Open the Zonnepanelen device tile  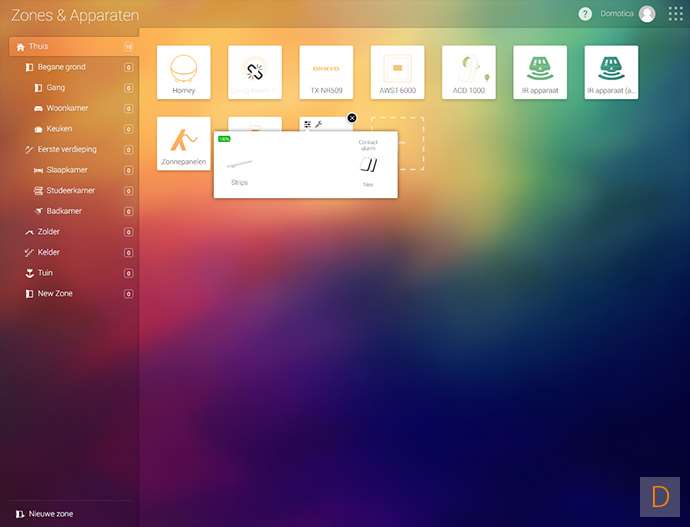coord(184,143)
